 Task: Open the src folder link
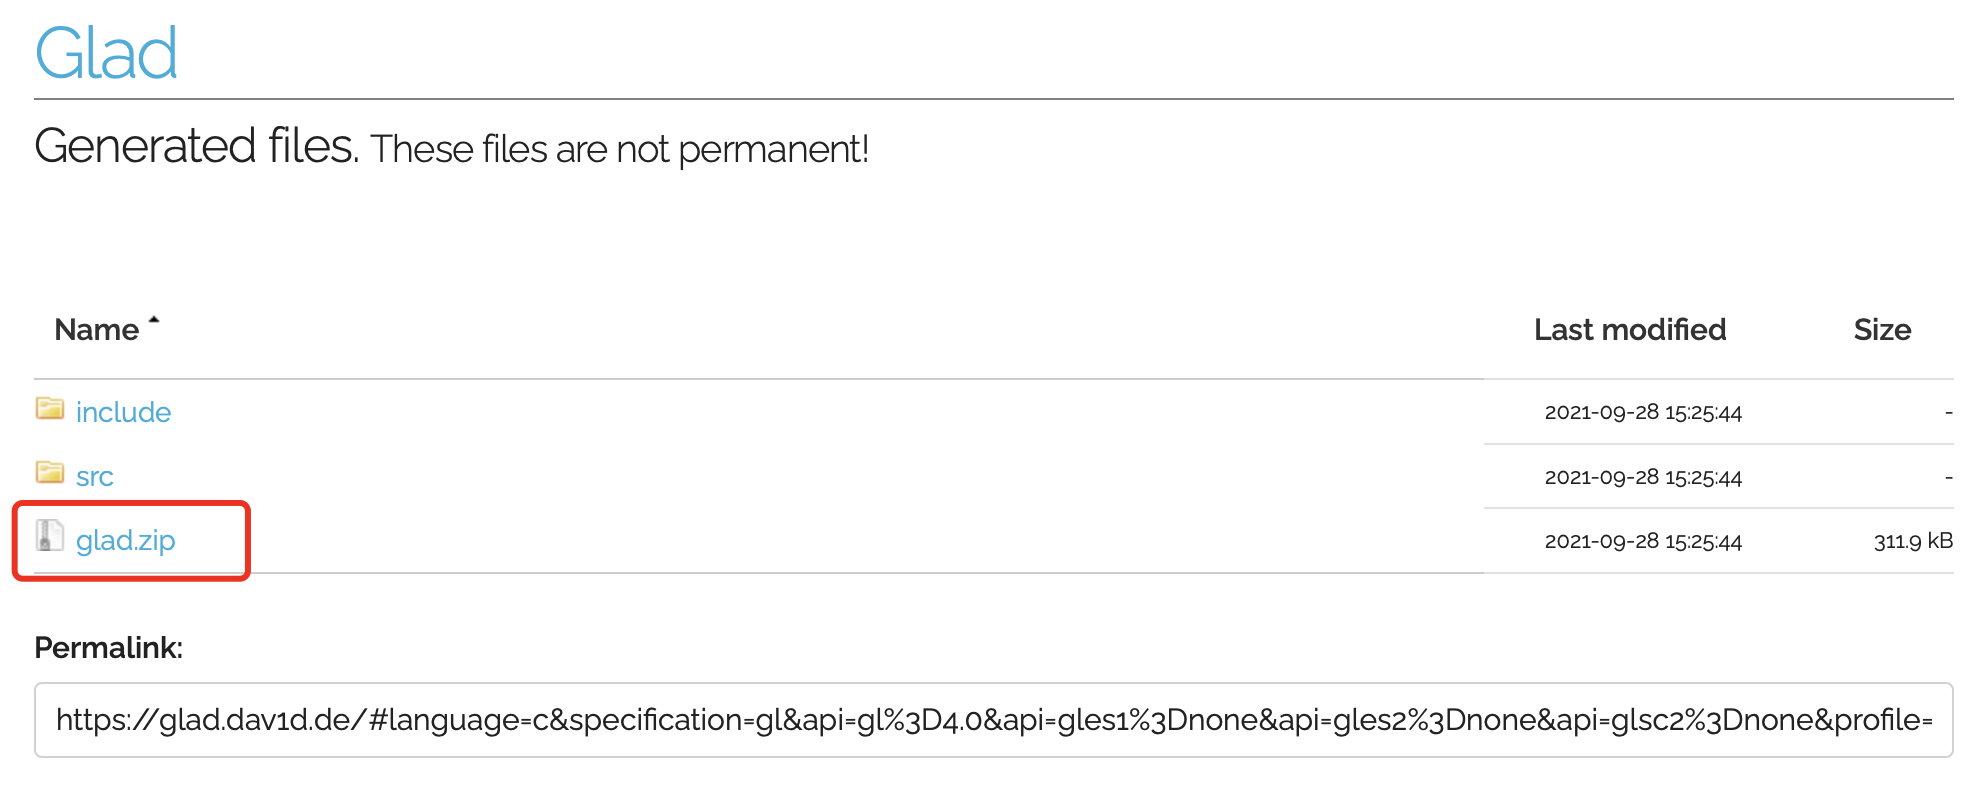[95, 477]
